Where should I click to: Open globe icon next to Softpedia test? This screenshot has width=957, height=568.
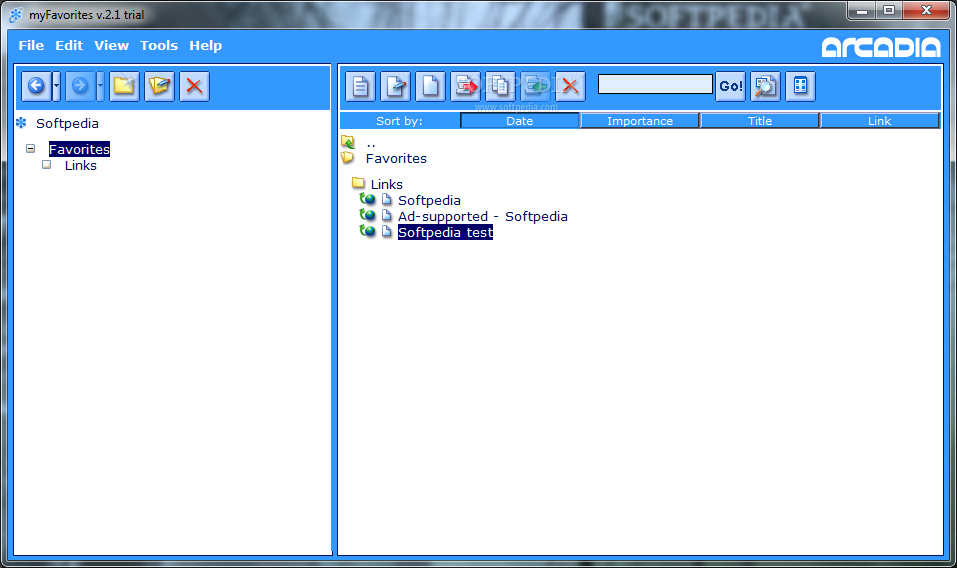(x=367, y=231)
